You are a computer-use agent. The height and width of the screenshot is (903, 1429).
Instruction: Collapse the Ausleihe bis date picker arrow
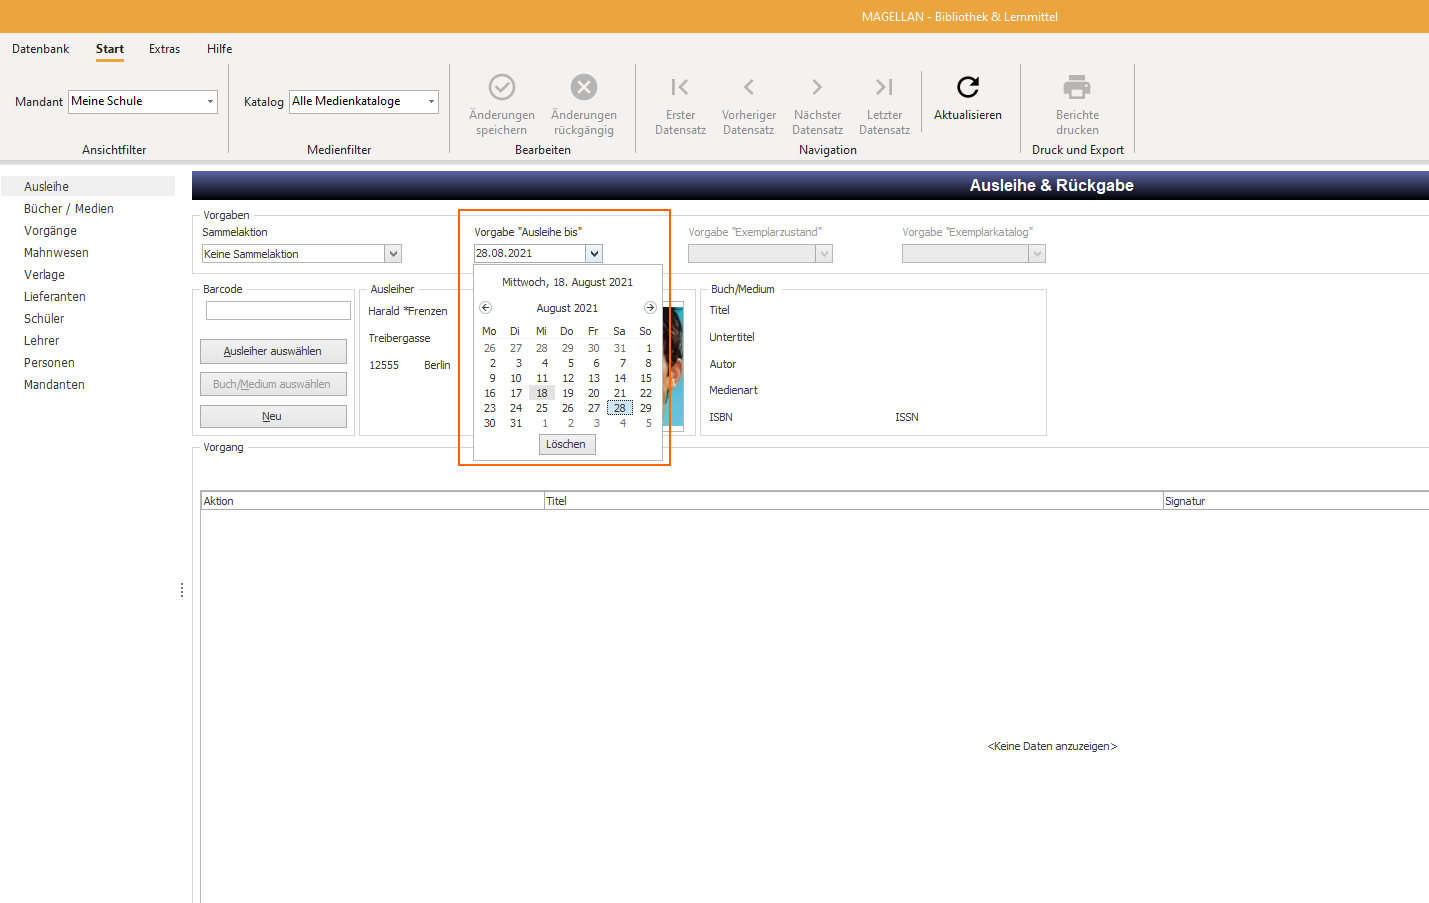594,254
